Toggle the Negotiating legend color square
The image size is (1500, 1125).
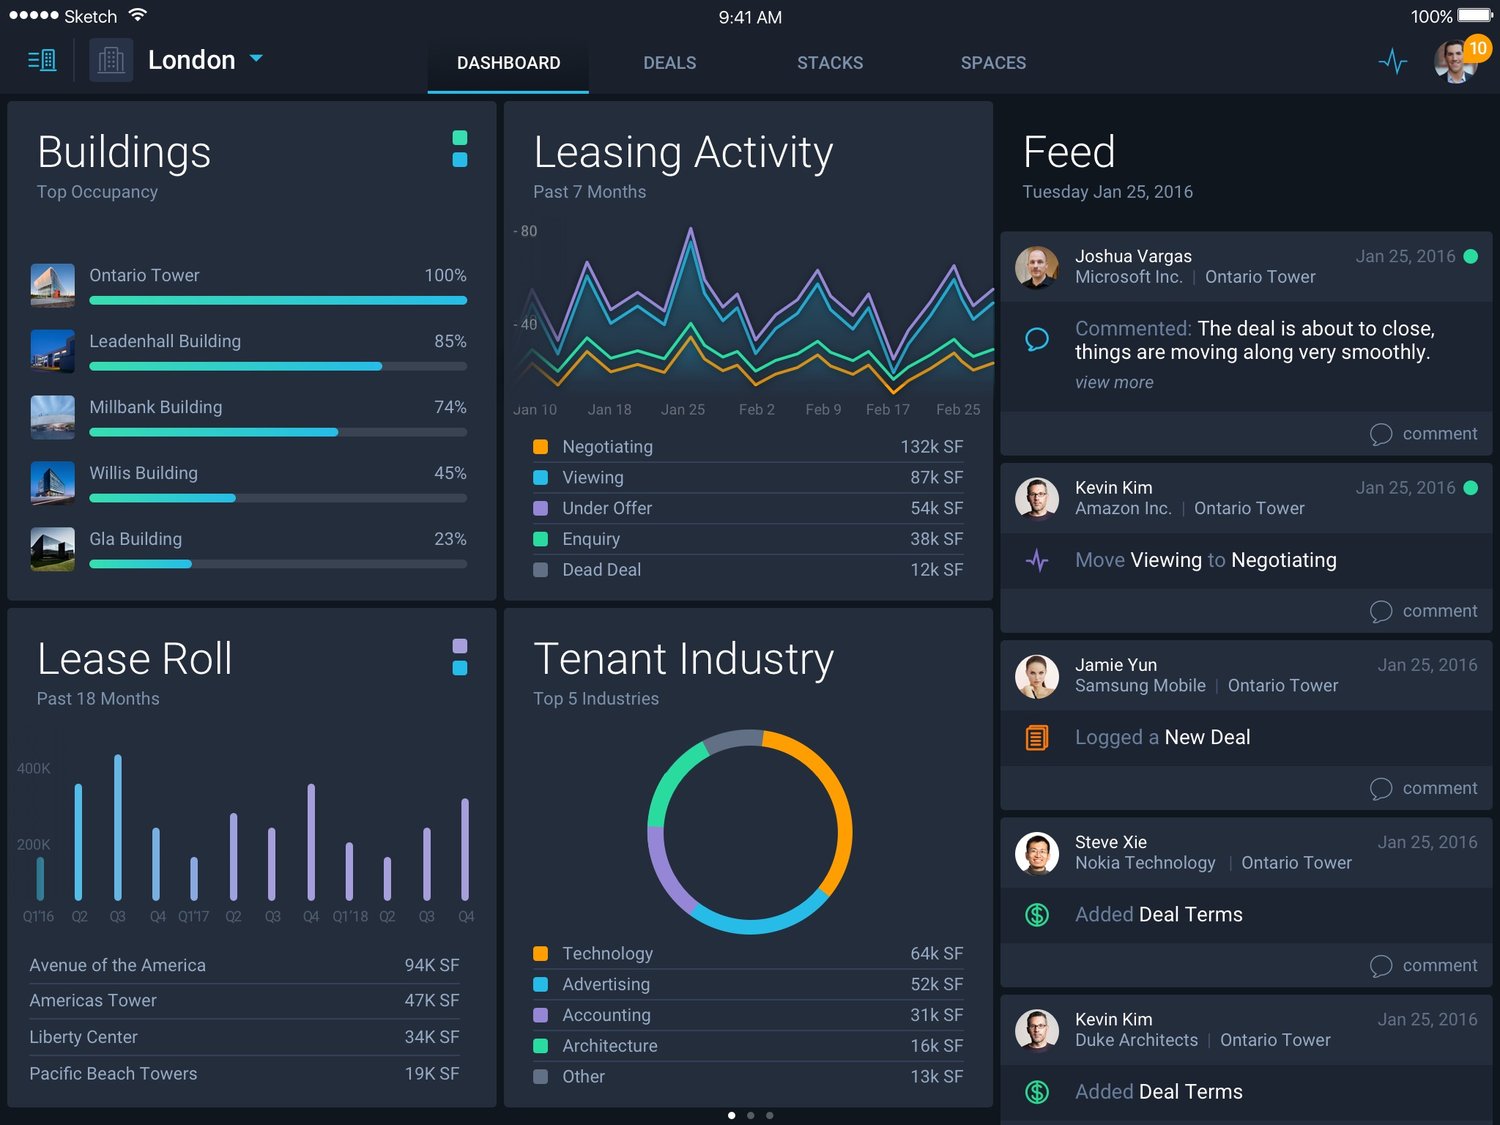(541, 447)
